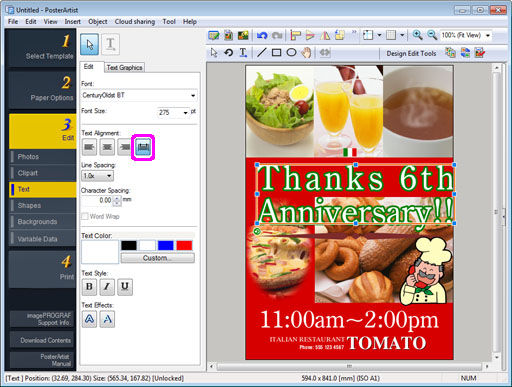The width and height of the screenshot is (512, 387).
Task: Switch to the Edit tab
Action: click(89, 67)
